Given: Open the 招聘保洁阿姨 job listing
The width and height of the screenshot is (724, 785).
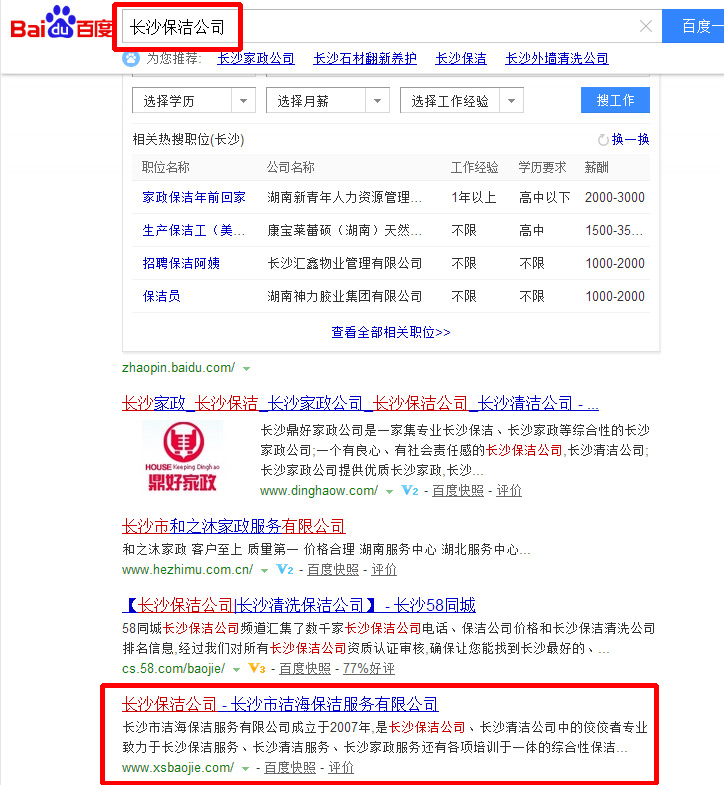Looking at the screenshot, I should coord(181,263).
